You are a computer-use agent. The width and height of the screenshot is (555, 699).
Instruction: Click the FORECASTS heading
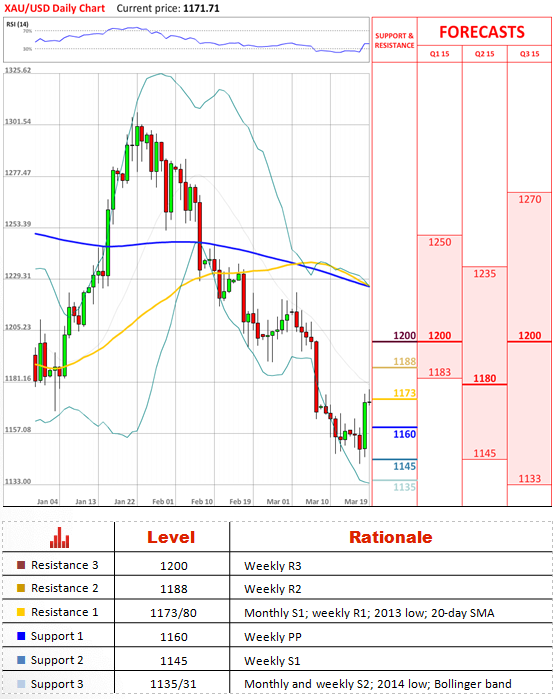[482, 32]
